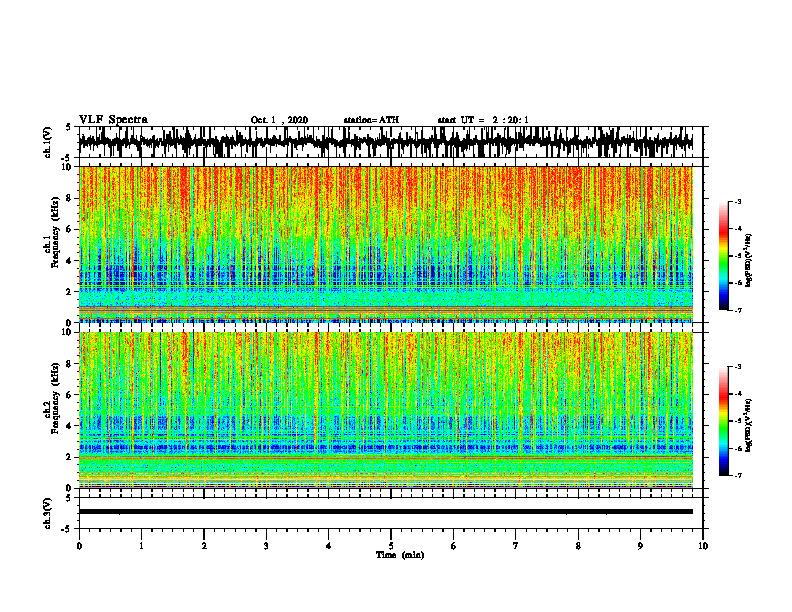Click the ch.1 color bar log(PSD) units label
Screen dimensions: 792x612
coord(749,261)
